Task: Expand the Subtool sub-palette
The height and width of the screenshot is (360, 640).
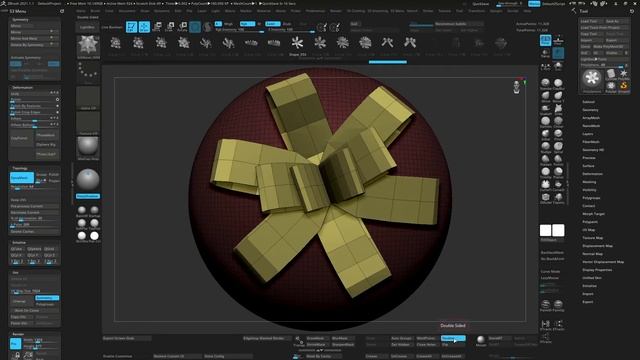Action: 588,102
